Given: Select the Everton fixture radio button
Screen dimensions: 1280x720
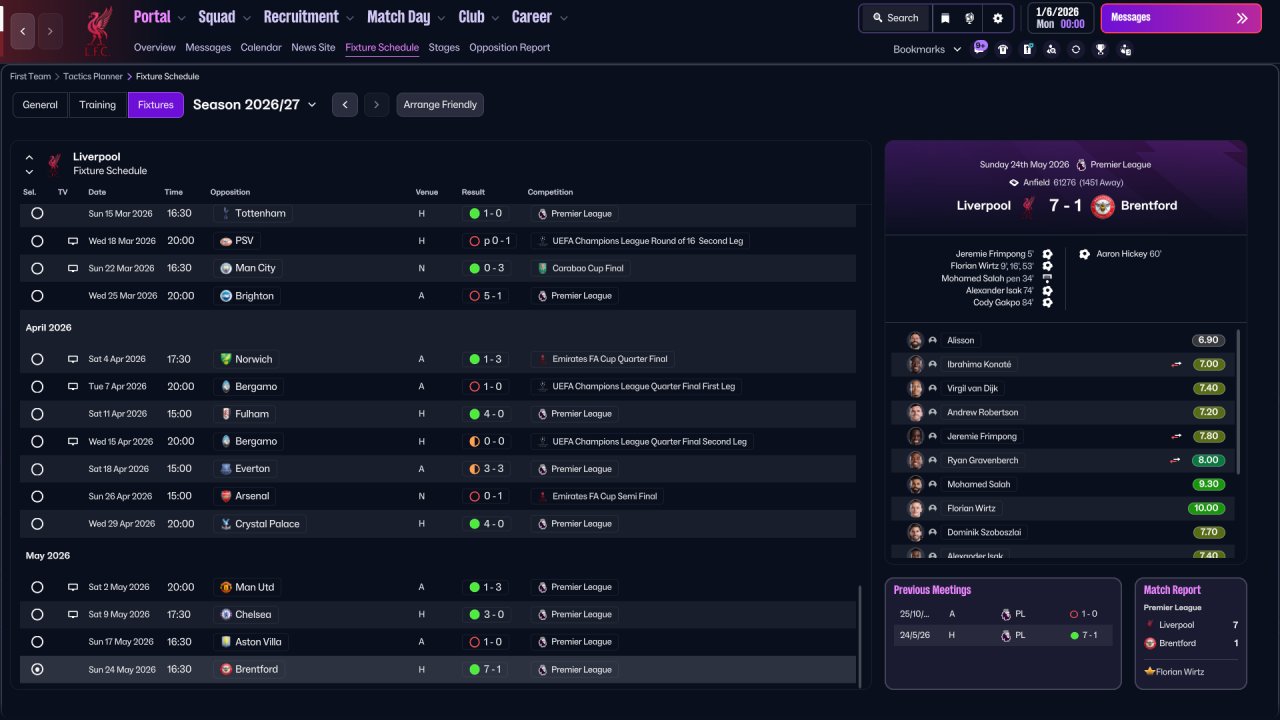Looking at the screenshot, I should coord(37,469).
